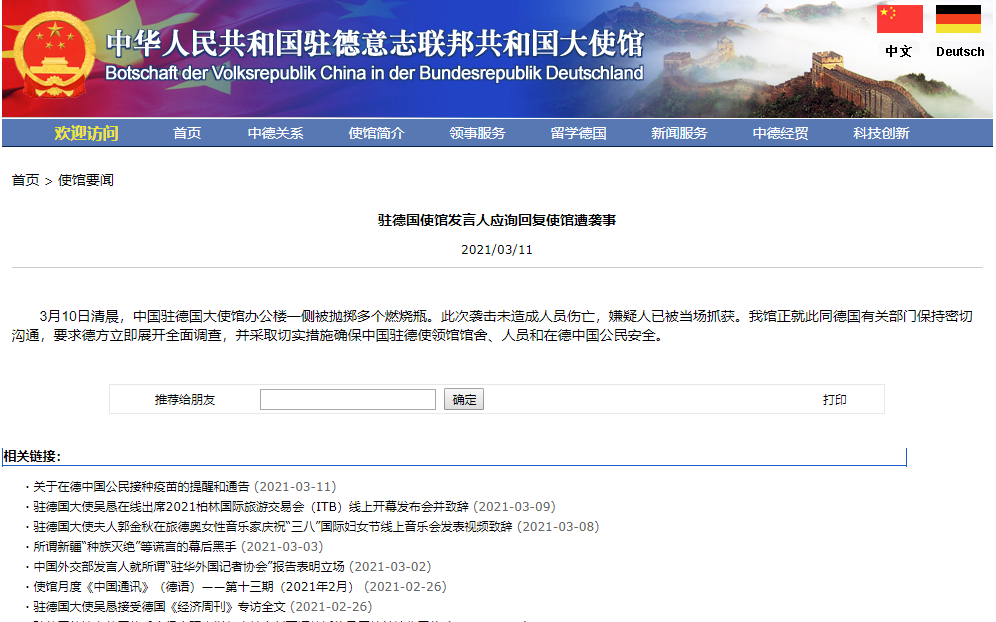Select 使馆简介 in navigation bar
Screen dimensions: 996x622
[x=376, y=133]
